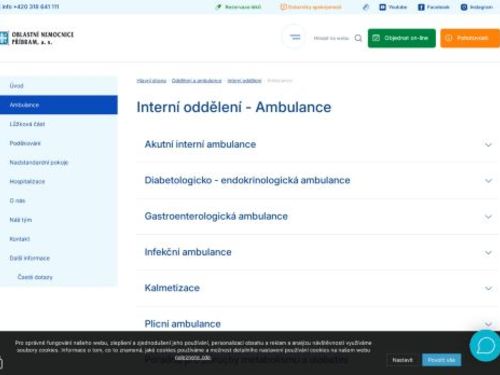Open the link in the cookie notice
500x375 pixels.
193,357
